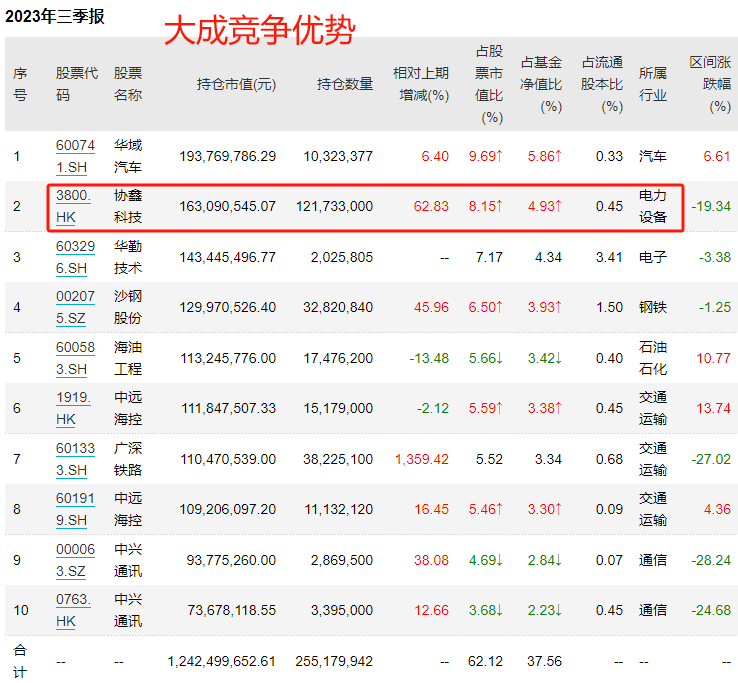Select change value 1,359.42
Viewport: 738px width, 683px height.
tap(422, 459)
